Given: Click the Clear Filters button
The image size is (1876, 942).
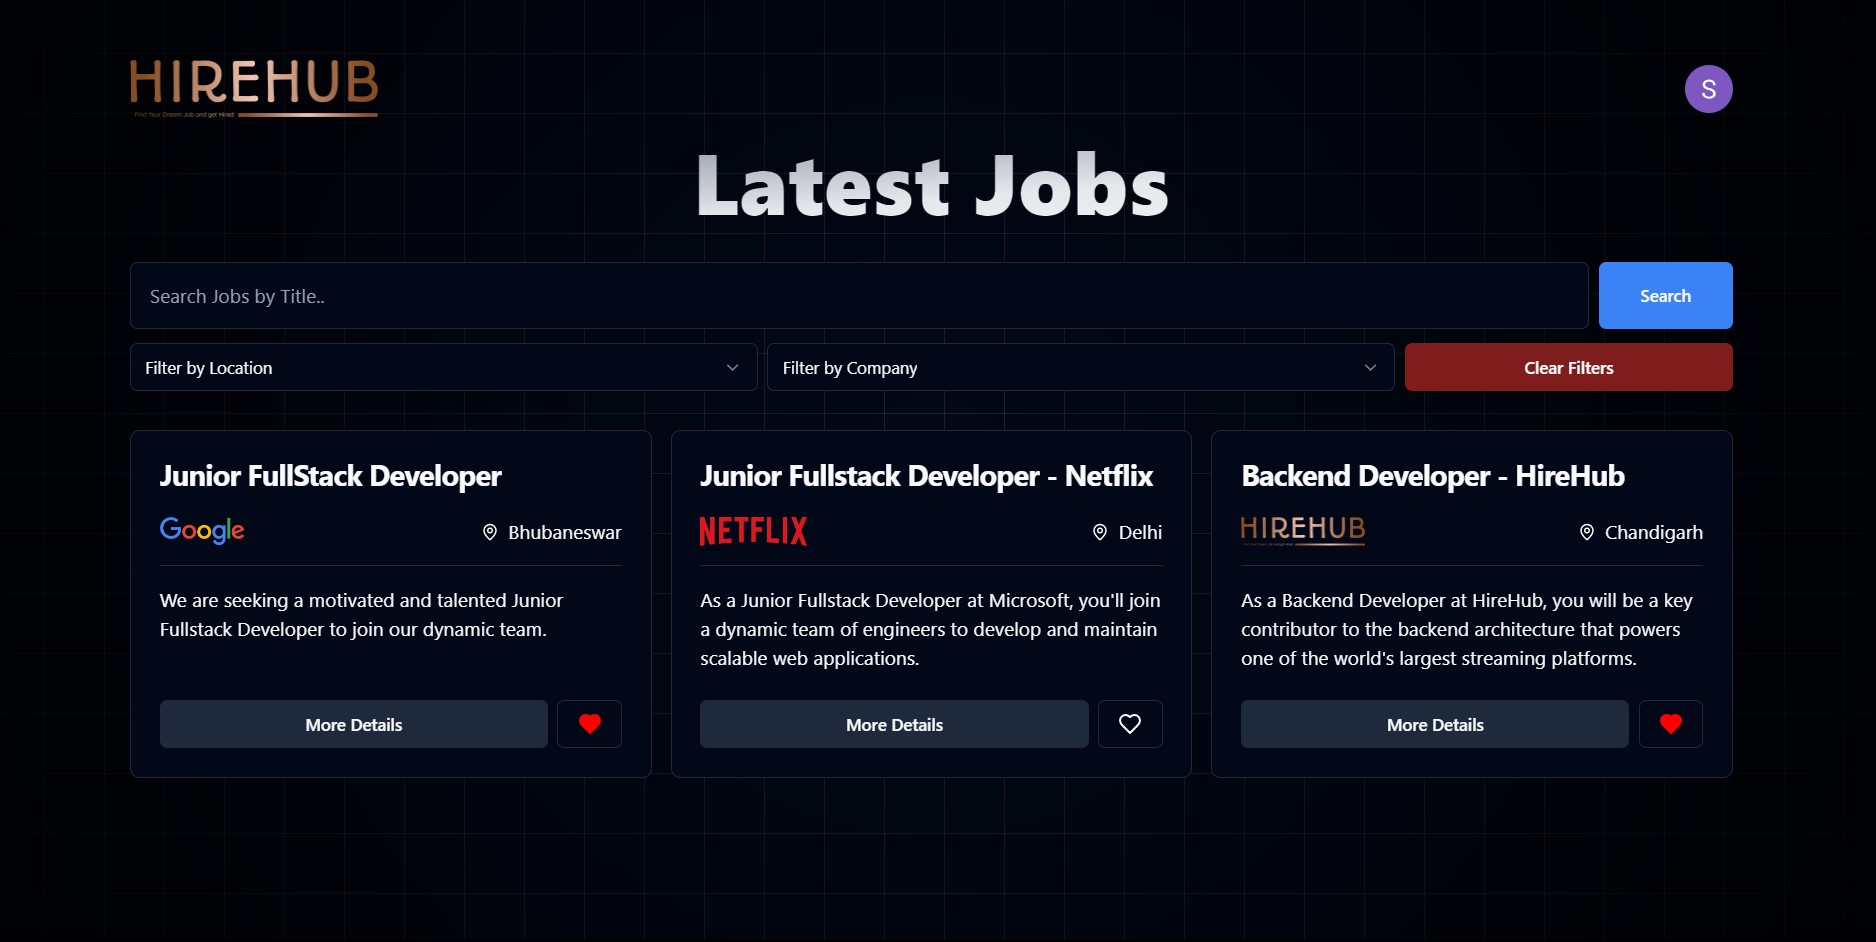Looking at the screenshot, I should point(1568,367).
